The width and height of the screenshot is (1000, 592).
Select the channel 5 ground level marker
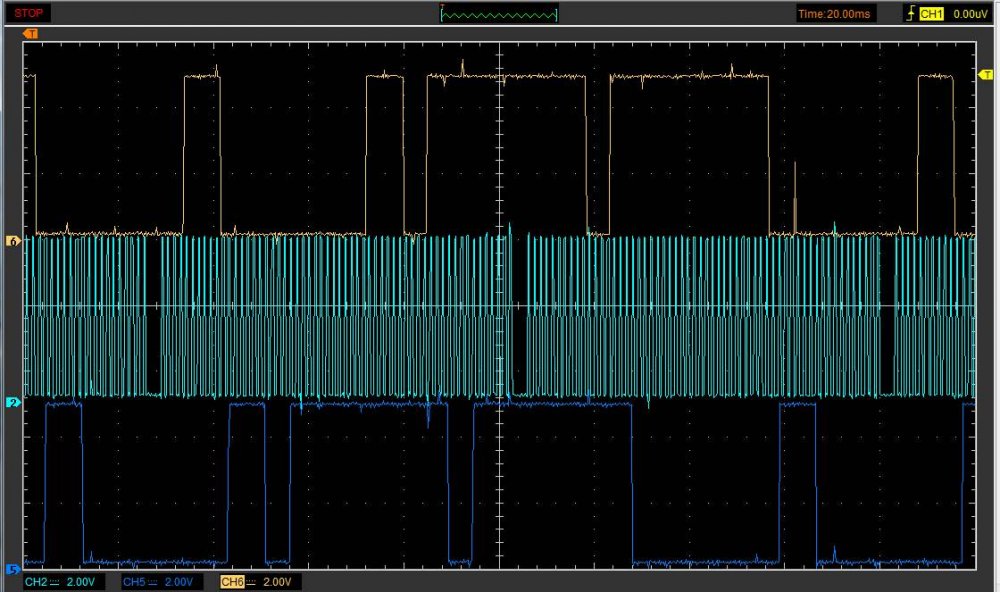click(14, 569)
